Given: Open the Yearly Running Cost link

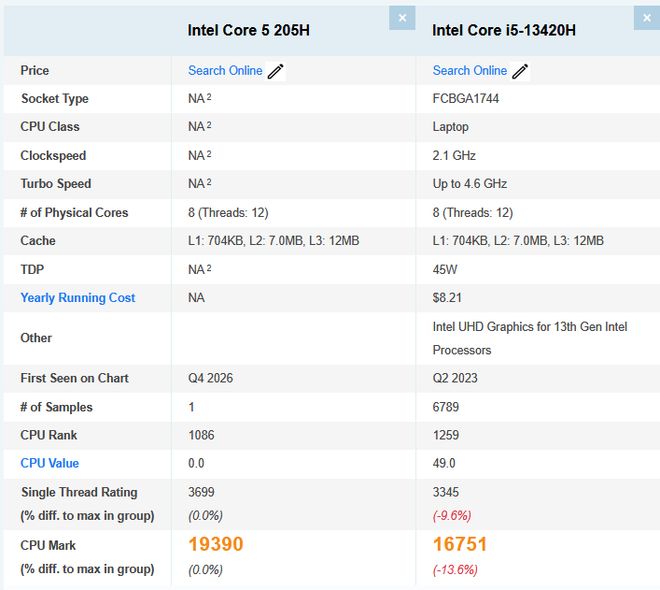Looking at the screenshot, I should (78, 298).
